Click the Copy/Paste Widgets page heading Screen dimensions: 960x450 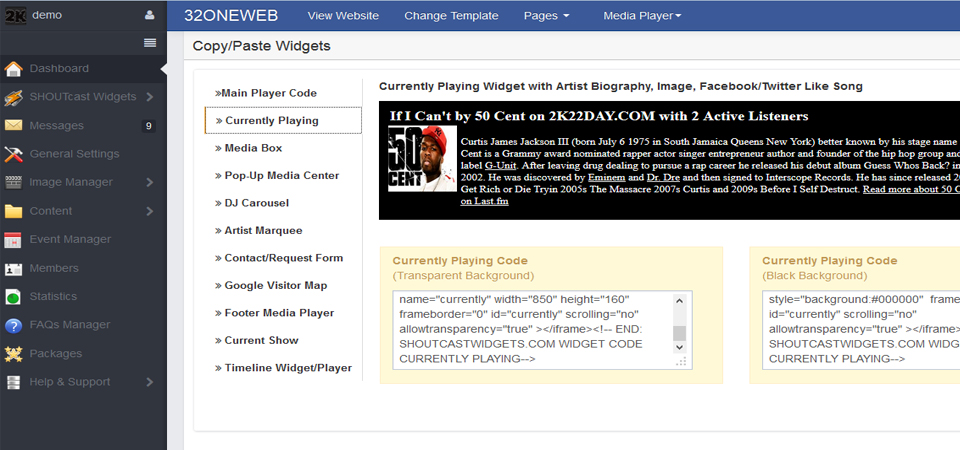pyautogui.click(x=261, y=46)
